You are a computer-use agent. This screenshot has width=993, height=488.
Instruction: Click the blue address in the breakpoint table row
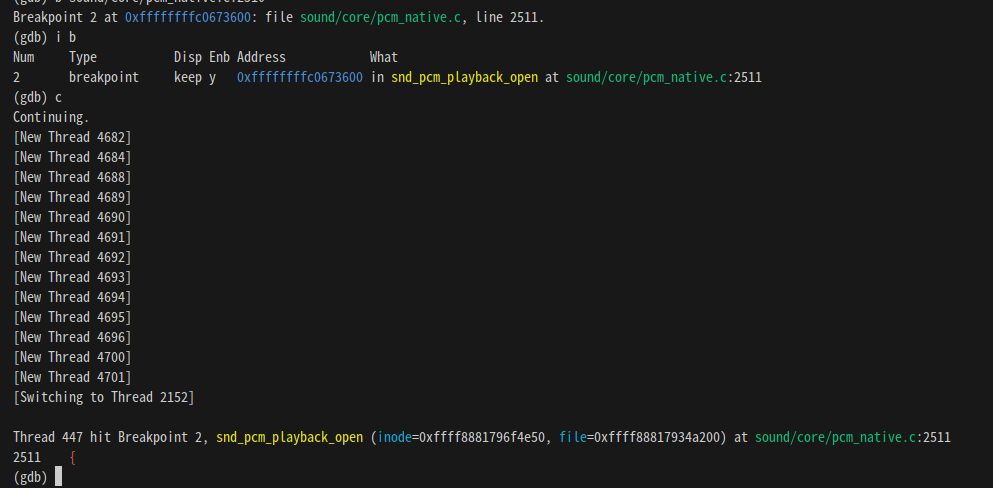[300, 78]
